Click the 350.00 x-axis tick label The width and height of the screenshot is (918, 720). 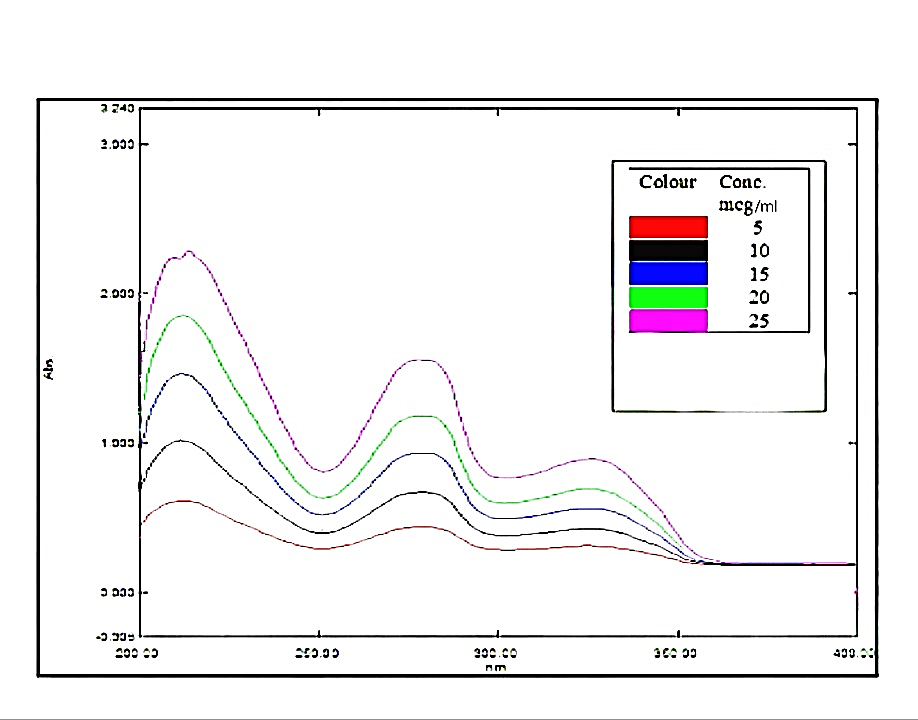click(x=678, y=654)
